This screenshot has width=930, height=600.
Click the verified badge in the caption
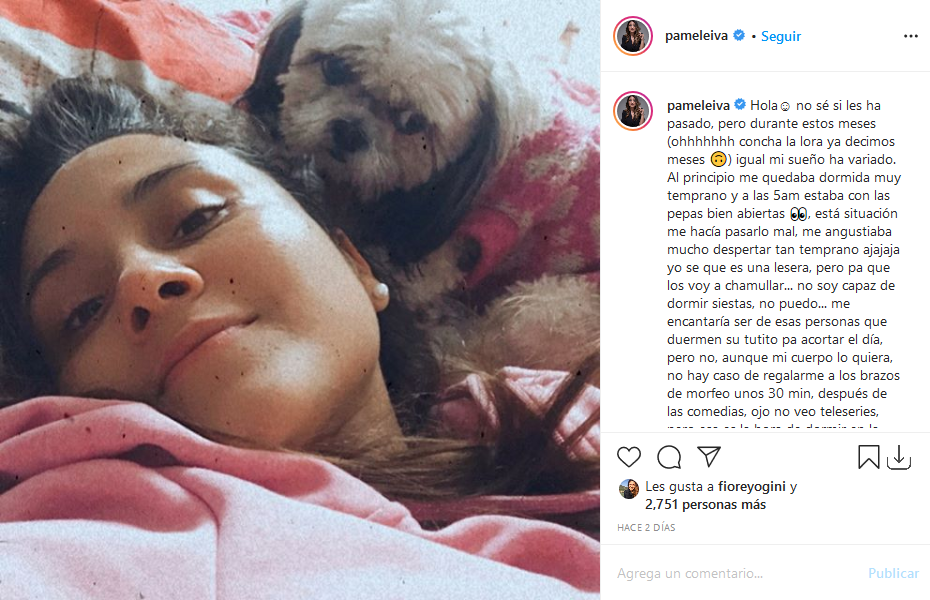(x=740, y=105)
